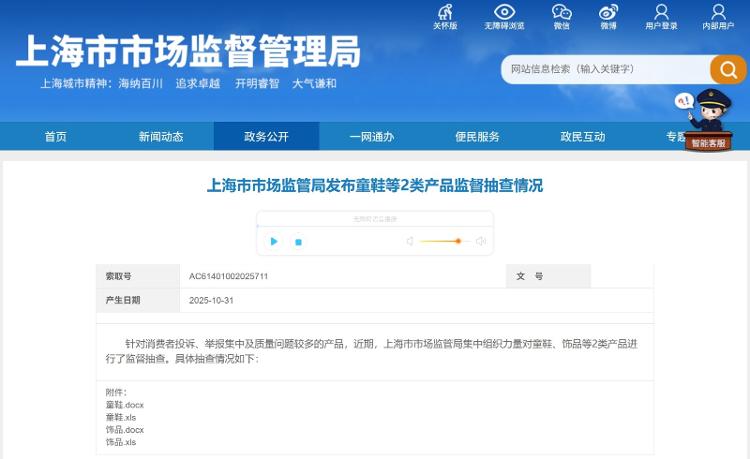The image size is (750, 459).
Task: Lower volume with the quiet speaker icon
Action: (410, 241)
